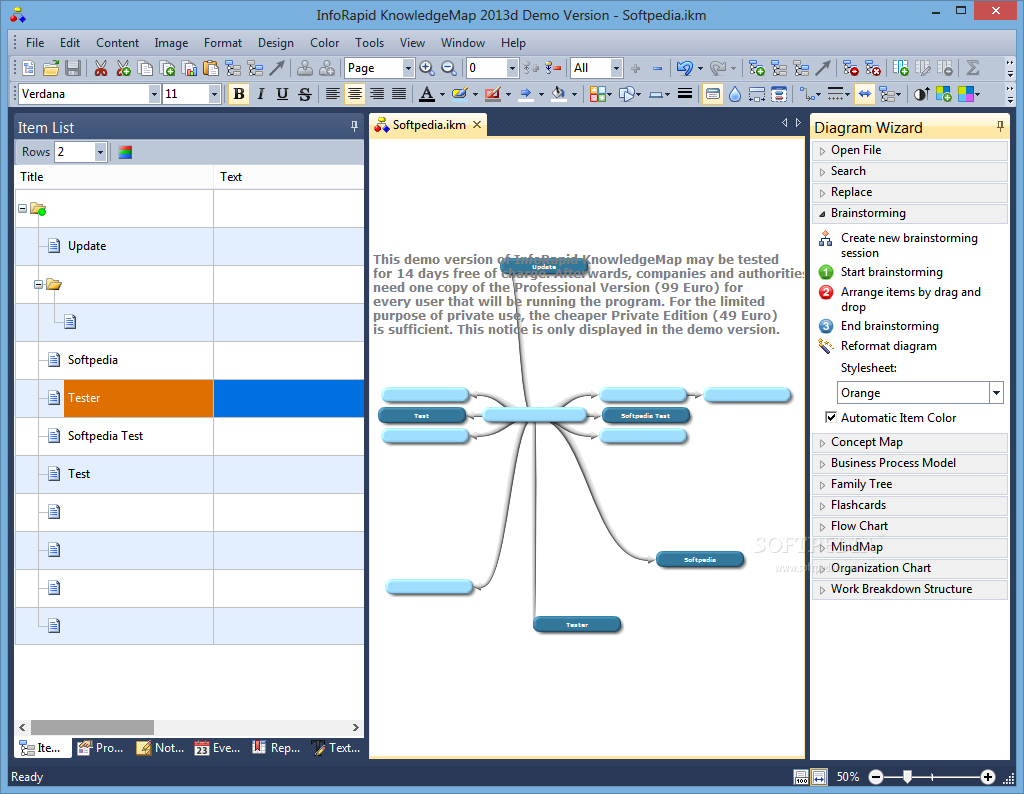Screen dimensions: 1024x794
Task: Click the zoom slider plus button
Action: coord(988,777)
